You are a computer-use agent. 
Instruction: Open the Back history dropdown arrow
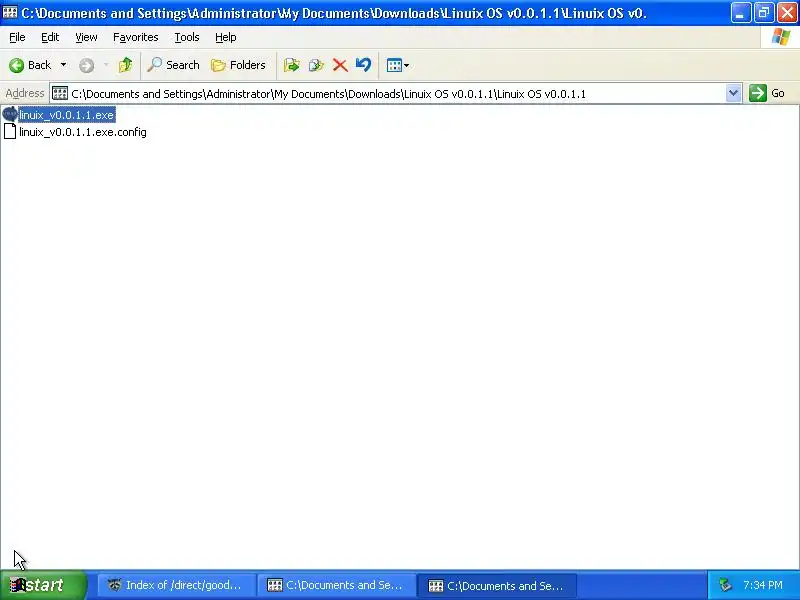tap(63, 65)
